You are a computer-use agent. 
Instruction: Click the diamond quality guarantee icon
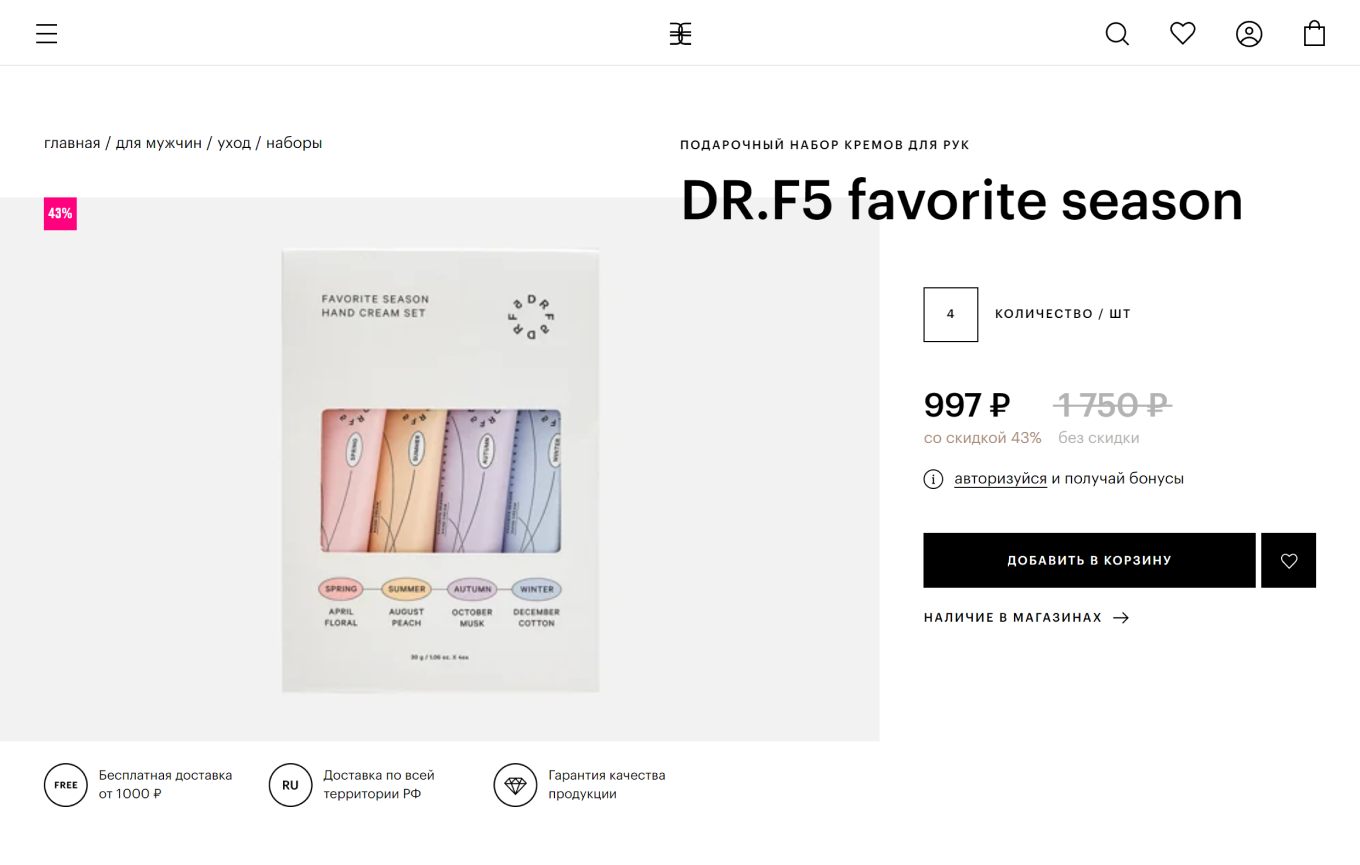[515, 785]
